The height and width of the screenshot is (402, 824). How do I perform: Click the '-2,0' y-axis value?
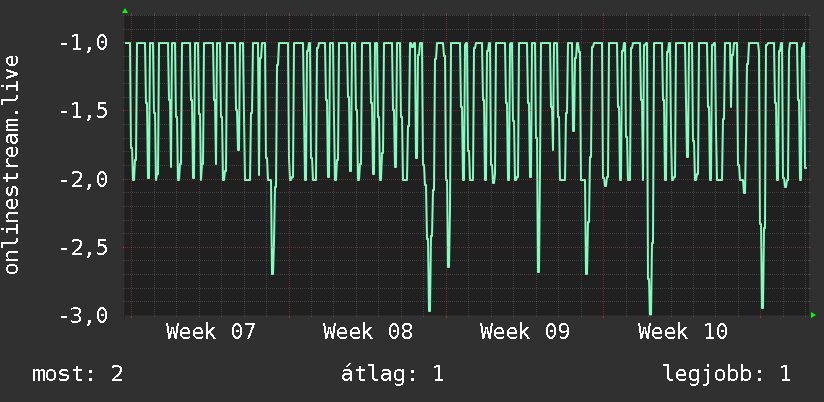(x=84, y=180)
